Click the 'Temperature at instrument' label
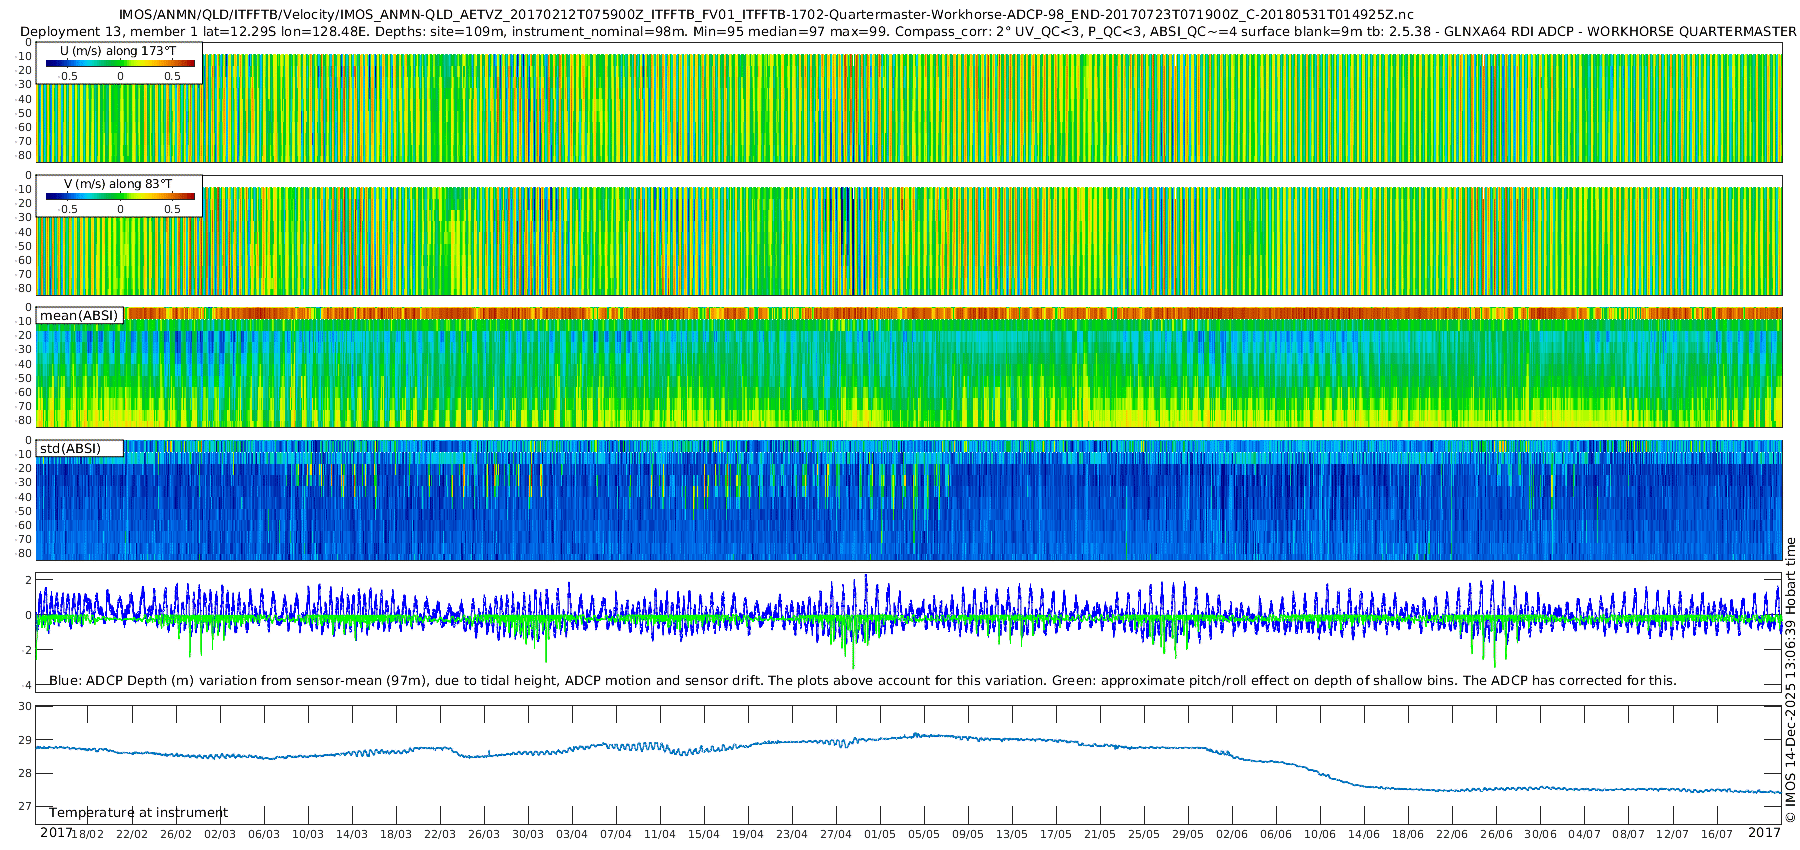The height and width of the screenshot is (850, 1800). pyautogui.click(x=138, y=813)
